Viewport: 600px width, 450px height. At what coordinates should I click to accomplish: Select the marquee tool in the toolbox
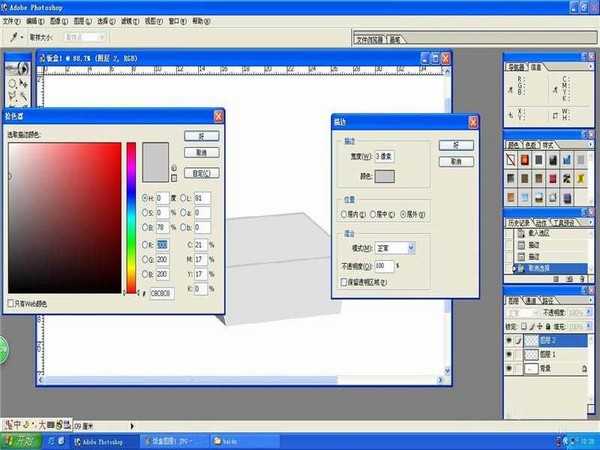(12, 83)
